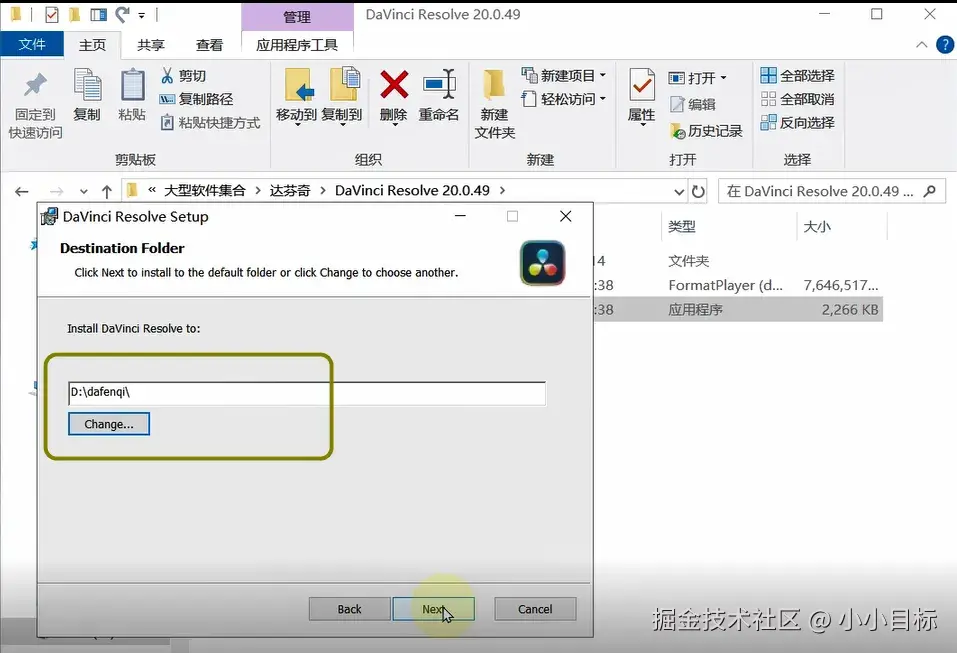
Task: Click Paste shortcut (粘贴快捷方式)
Action: (x=210, y=123)
